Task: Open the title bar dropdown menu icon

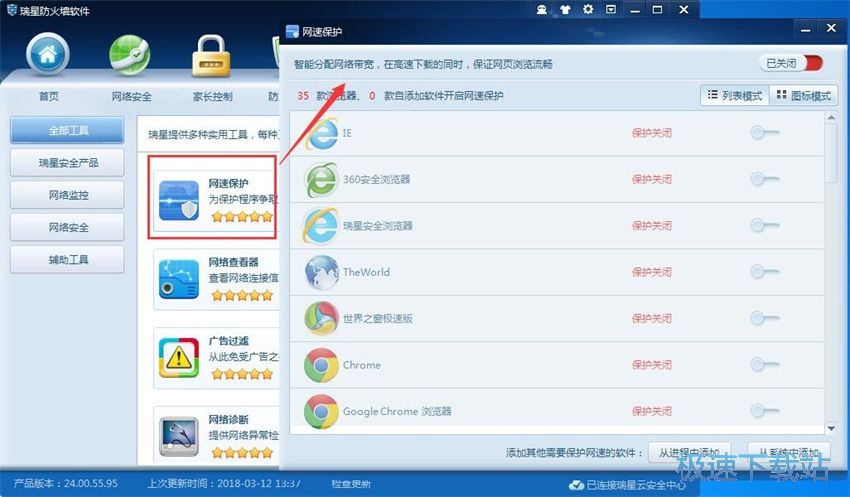Action: pos(610,9)
